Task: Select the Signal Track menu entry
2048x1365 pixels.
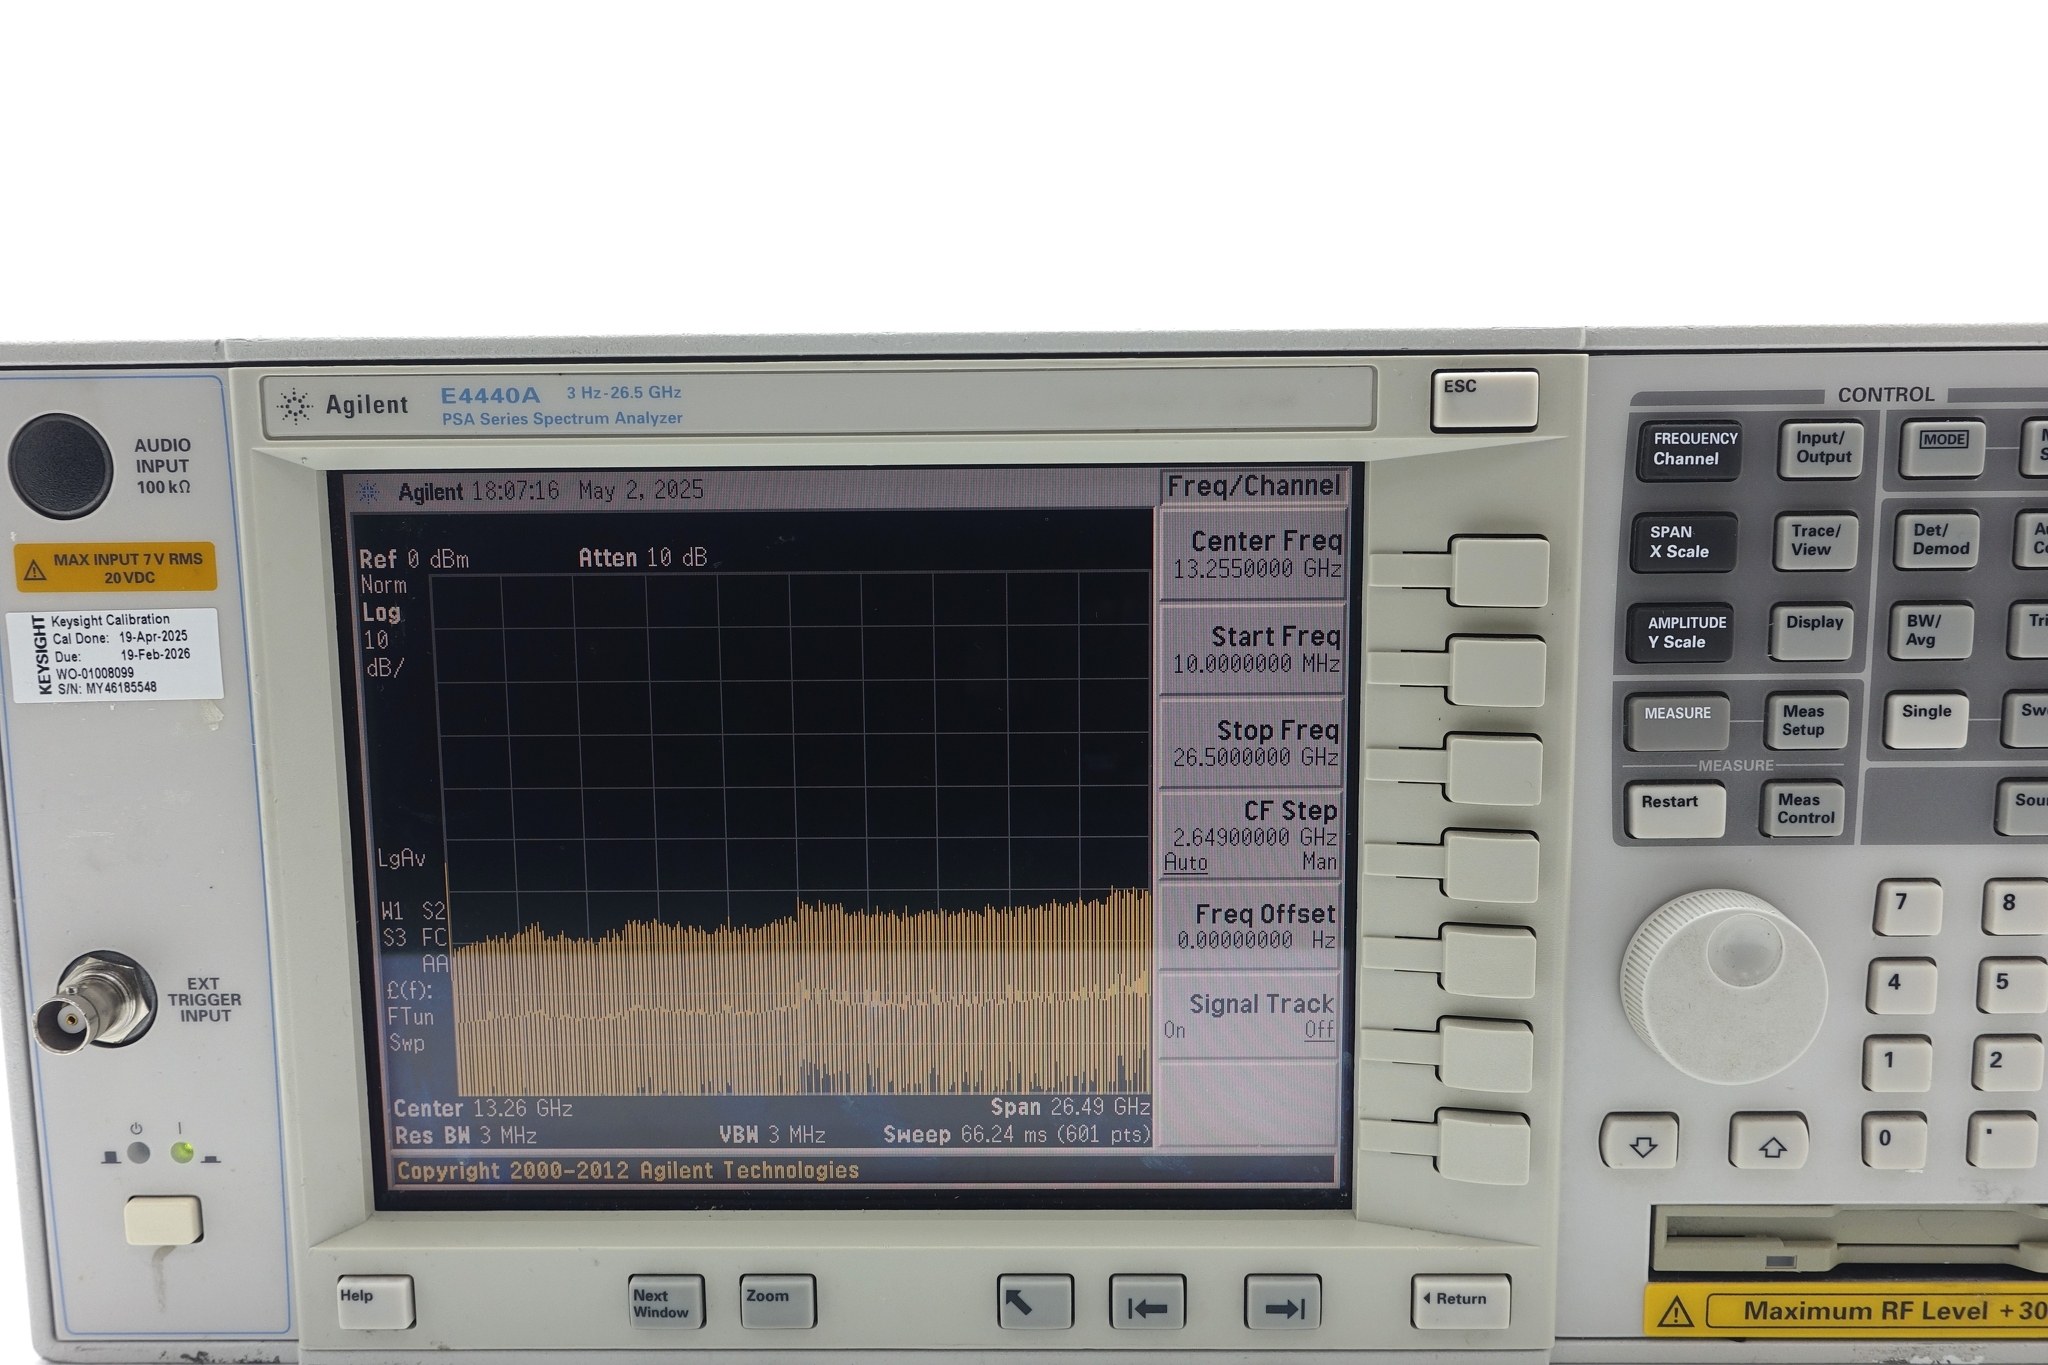Action: point(1247,1016)
